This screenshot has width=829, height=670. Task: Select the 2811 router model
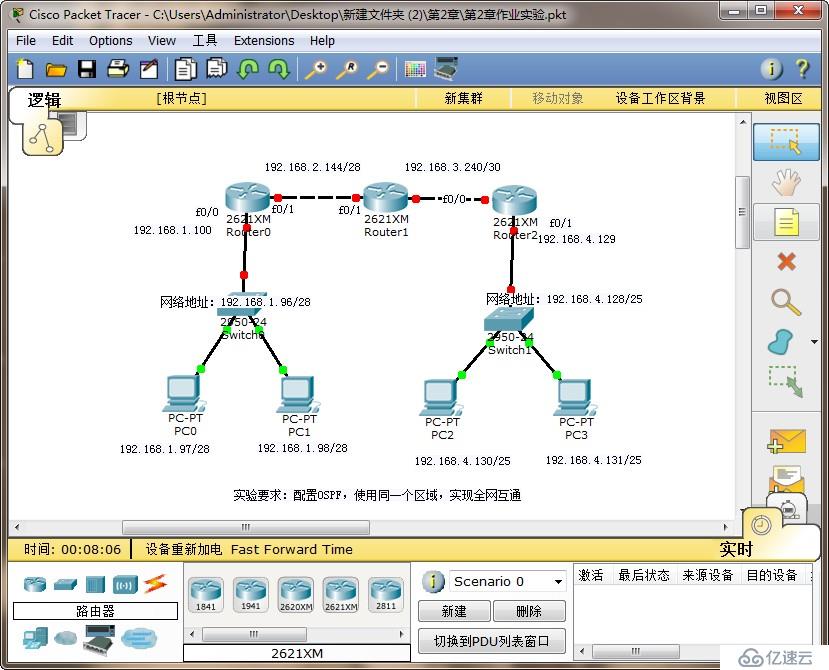[386, 594]
